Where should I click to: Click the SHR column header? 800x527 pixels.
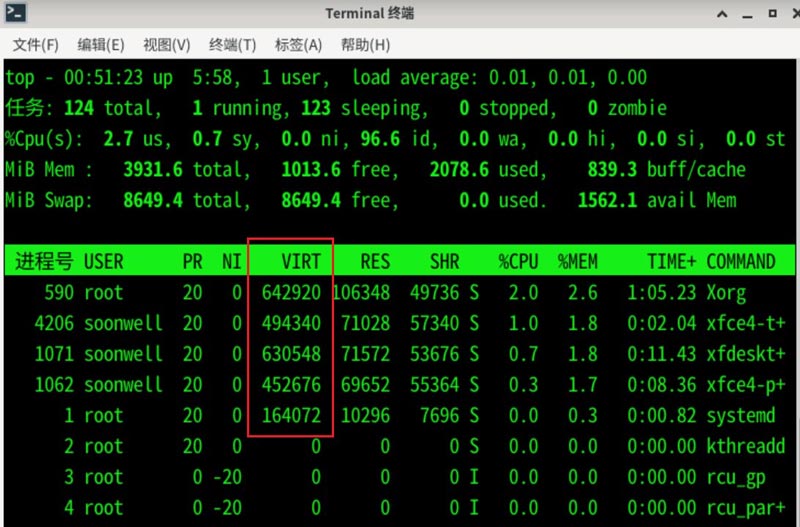click(x=444, y=262)
